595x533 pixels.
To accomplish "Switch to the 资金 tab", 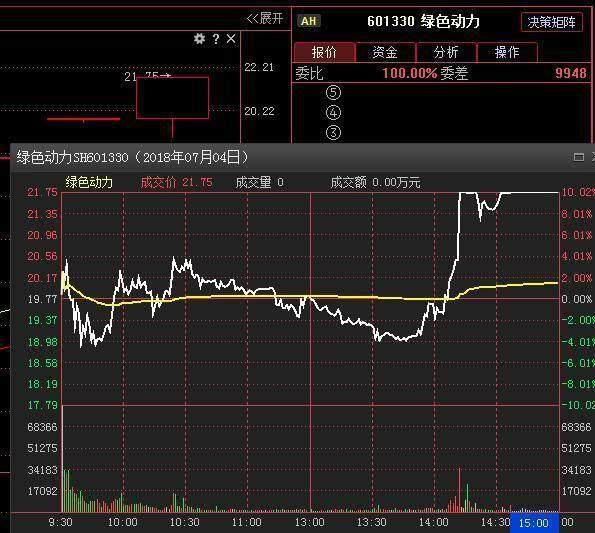I will (x=385, y=52).
